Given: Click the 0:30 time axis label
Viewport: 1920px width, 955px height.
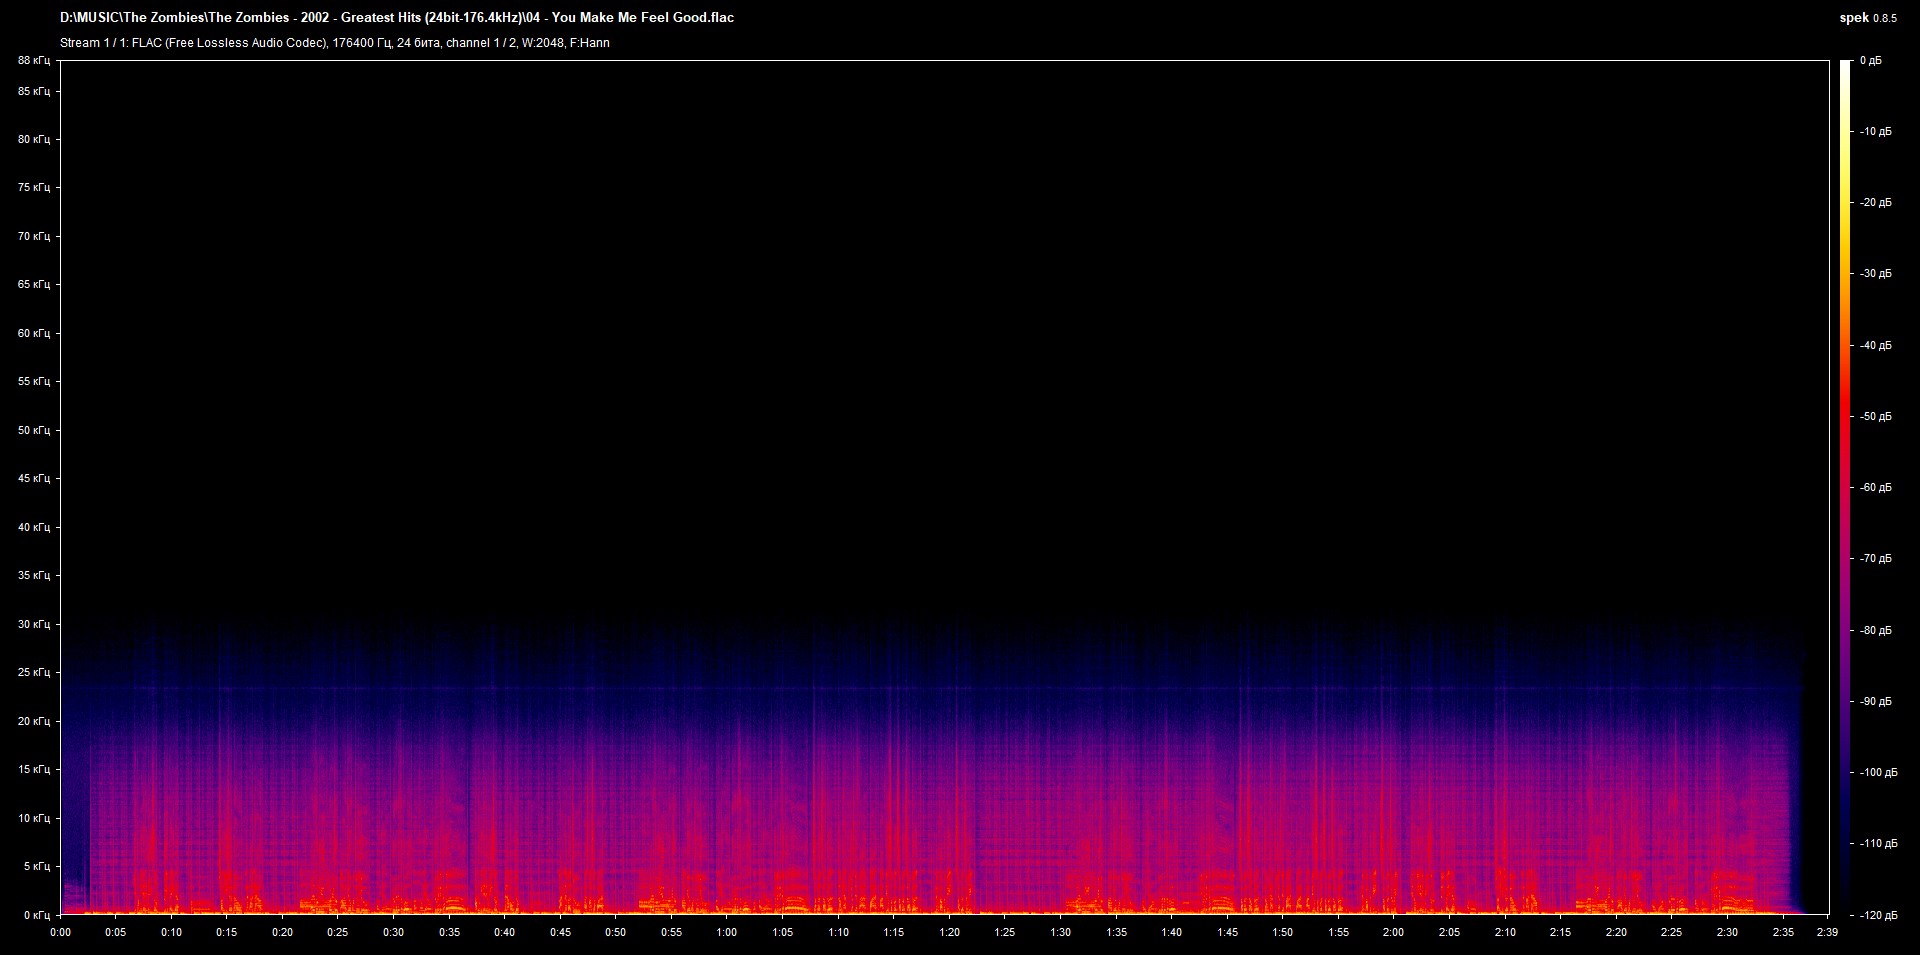Looking at the screenshot, I should pyautogui.click(x=394, y=932).
